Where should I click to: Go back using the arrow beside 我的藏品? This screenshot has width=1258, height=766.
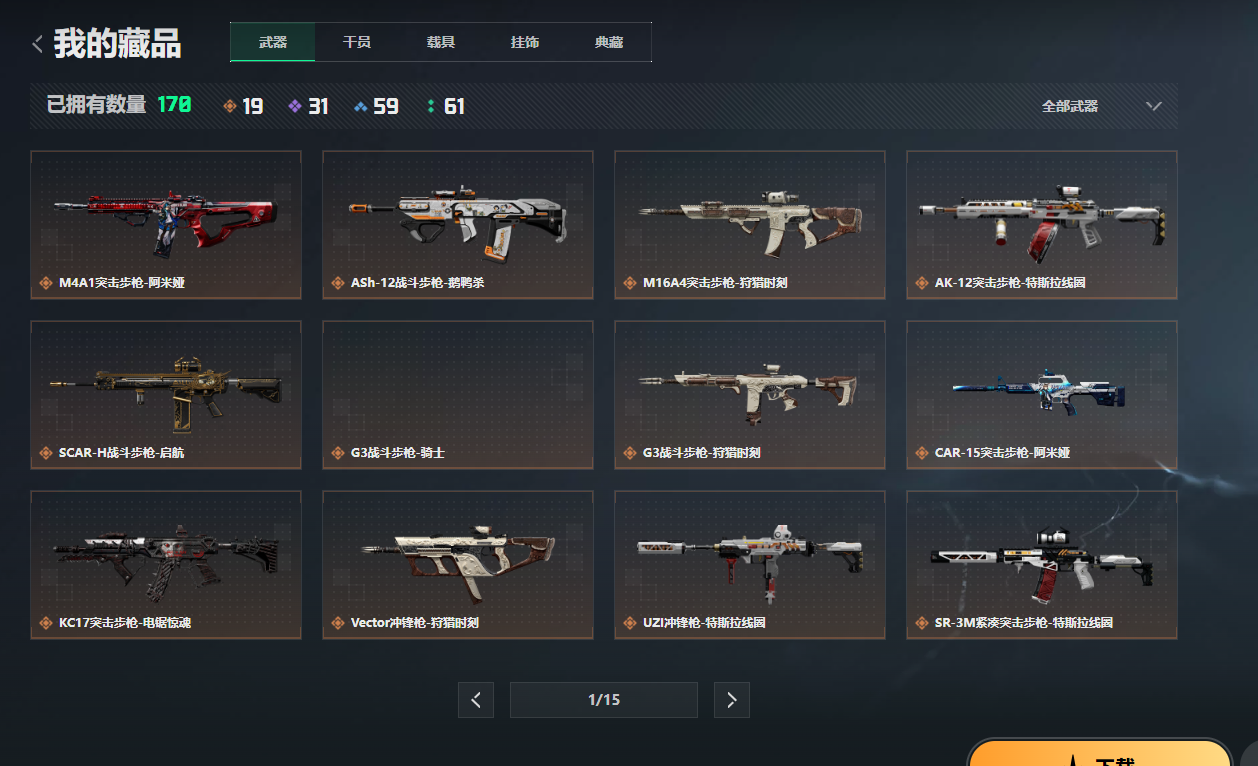pos(37,44)
